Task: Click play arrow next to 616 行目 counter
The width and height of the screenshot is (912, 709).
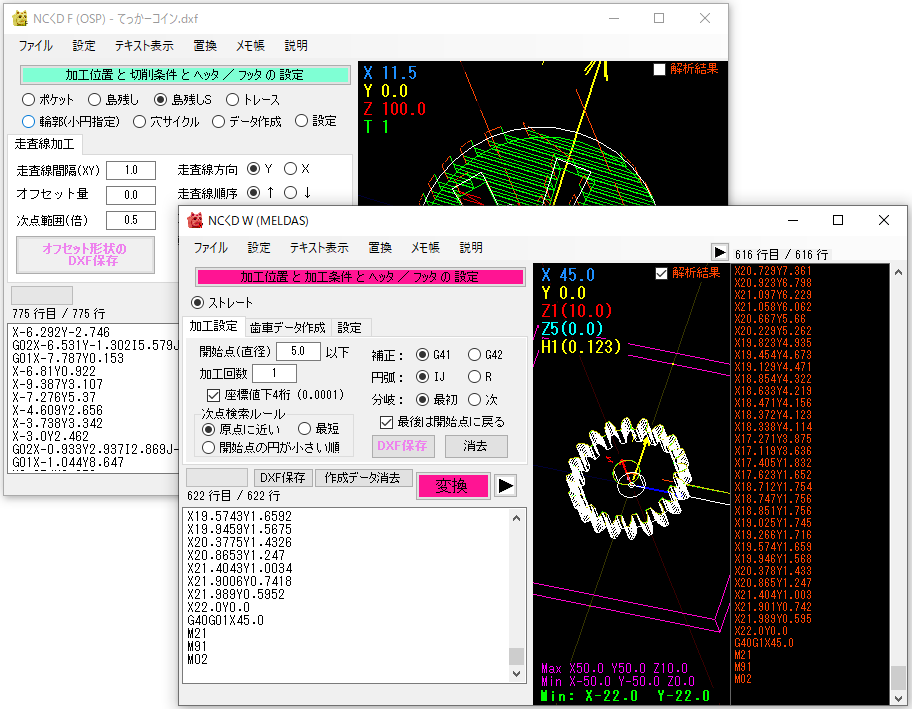Action: click(719, 252)
